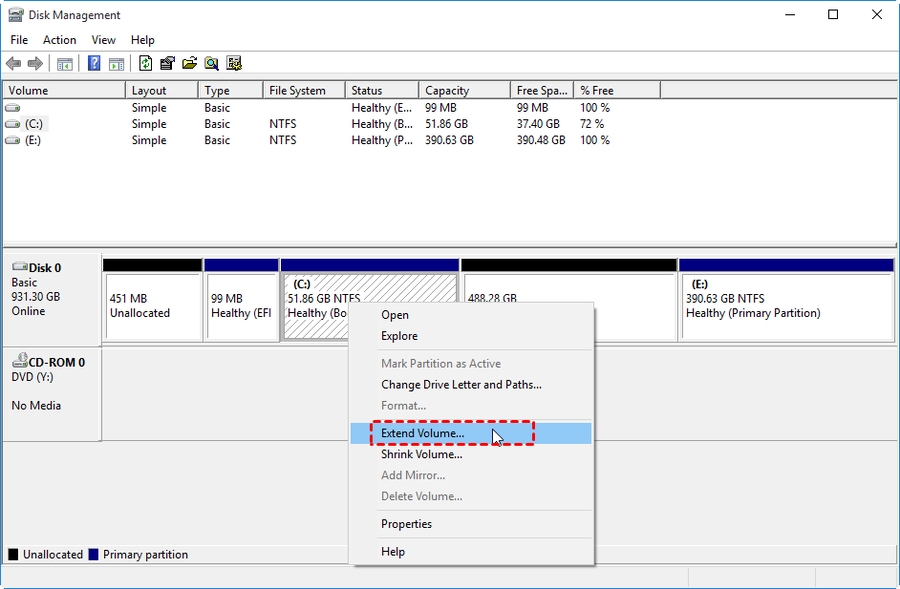Open Properties from the context menu
Image resolution: width=900 pixels, height=589 pixels.
click(406, 524)
